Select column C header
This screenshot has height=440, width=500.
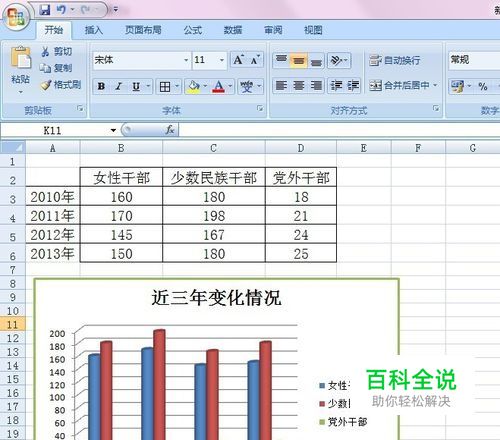pos(214,148)
